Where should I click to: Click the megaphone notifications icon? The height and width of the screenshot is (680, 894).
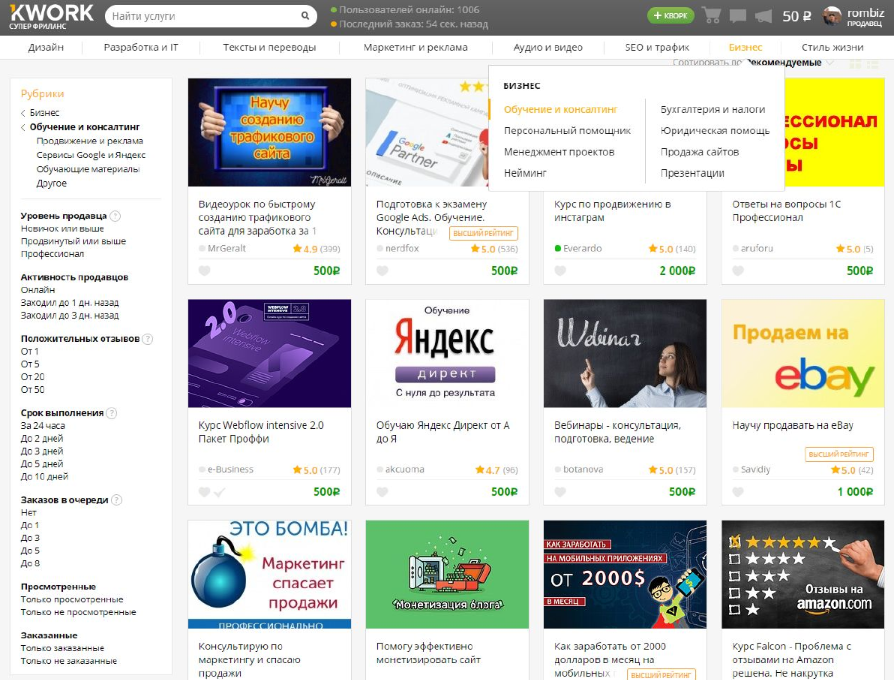(x=763, y=16)
